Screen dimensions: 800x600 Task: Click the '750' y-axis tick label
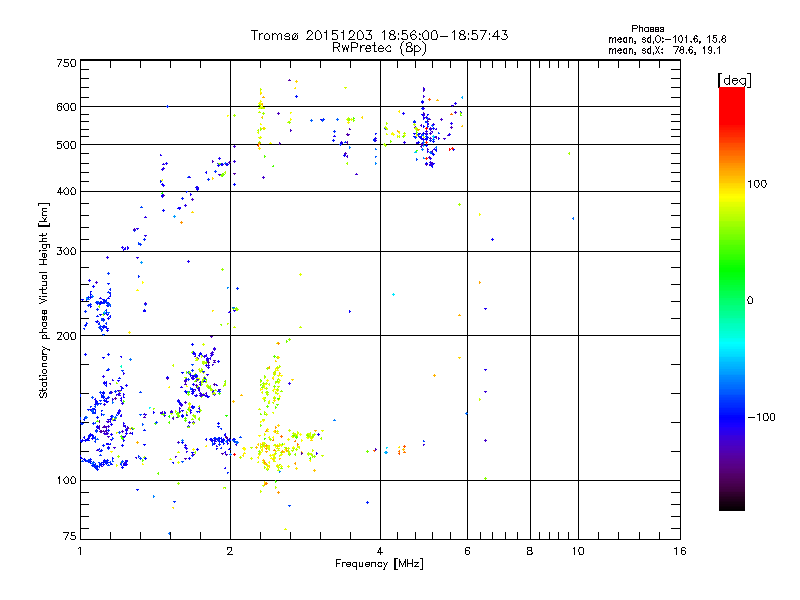click(66, 63)
